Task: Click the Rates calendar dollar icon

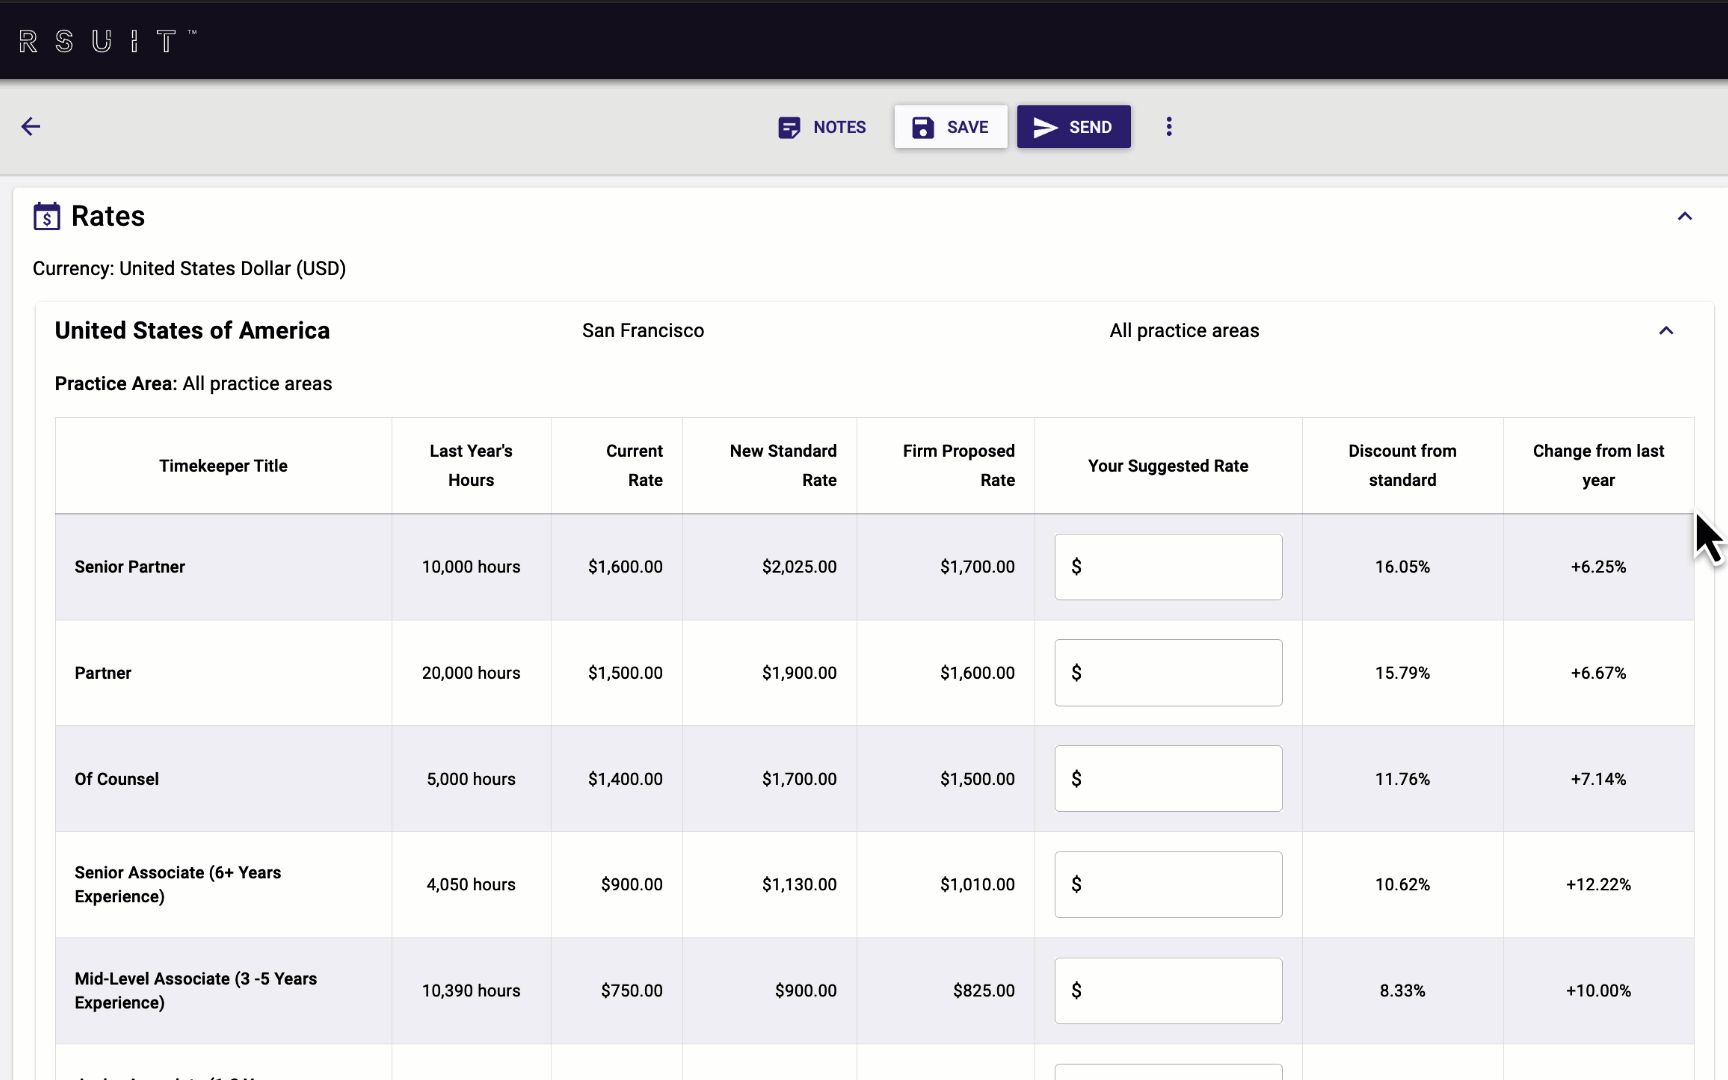Action: tap(46, 216)
